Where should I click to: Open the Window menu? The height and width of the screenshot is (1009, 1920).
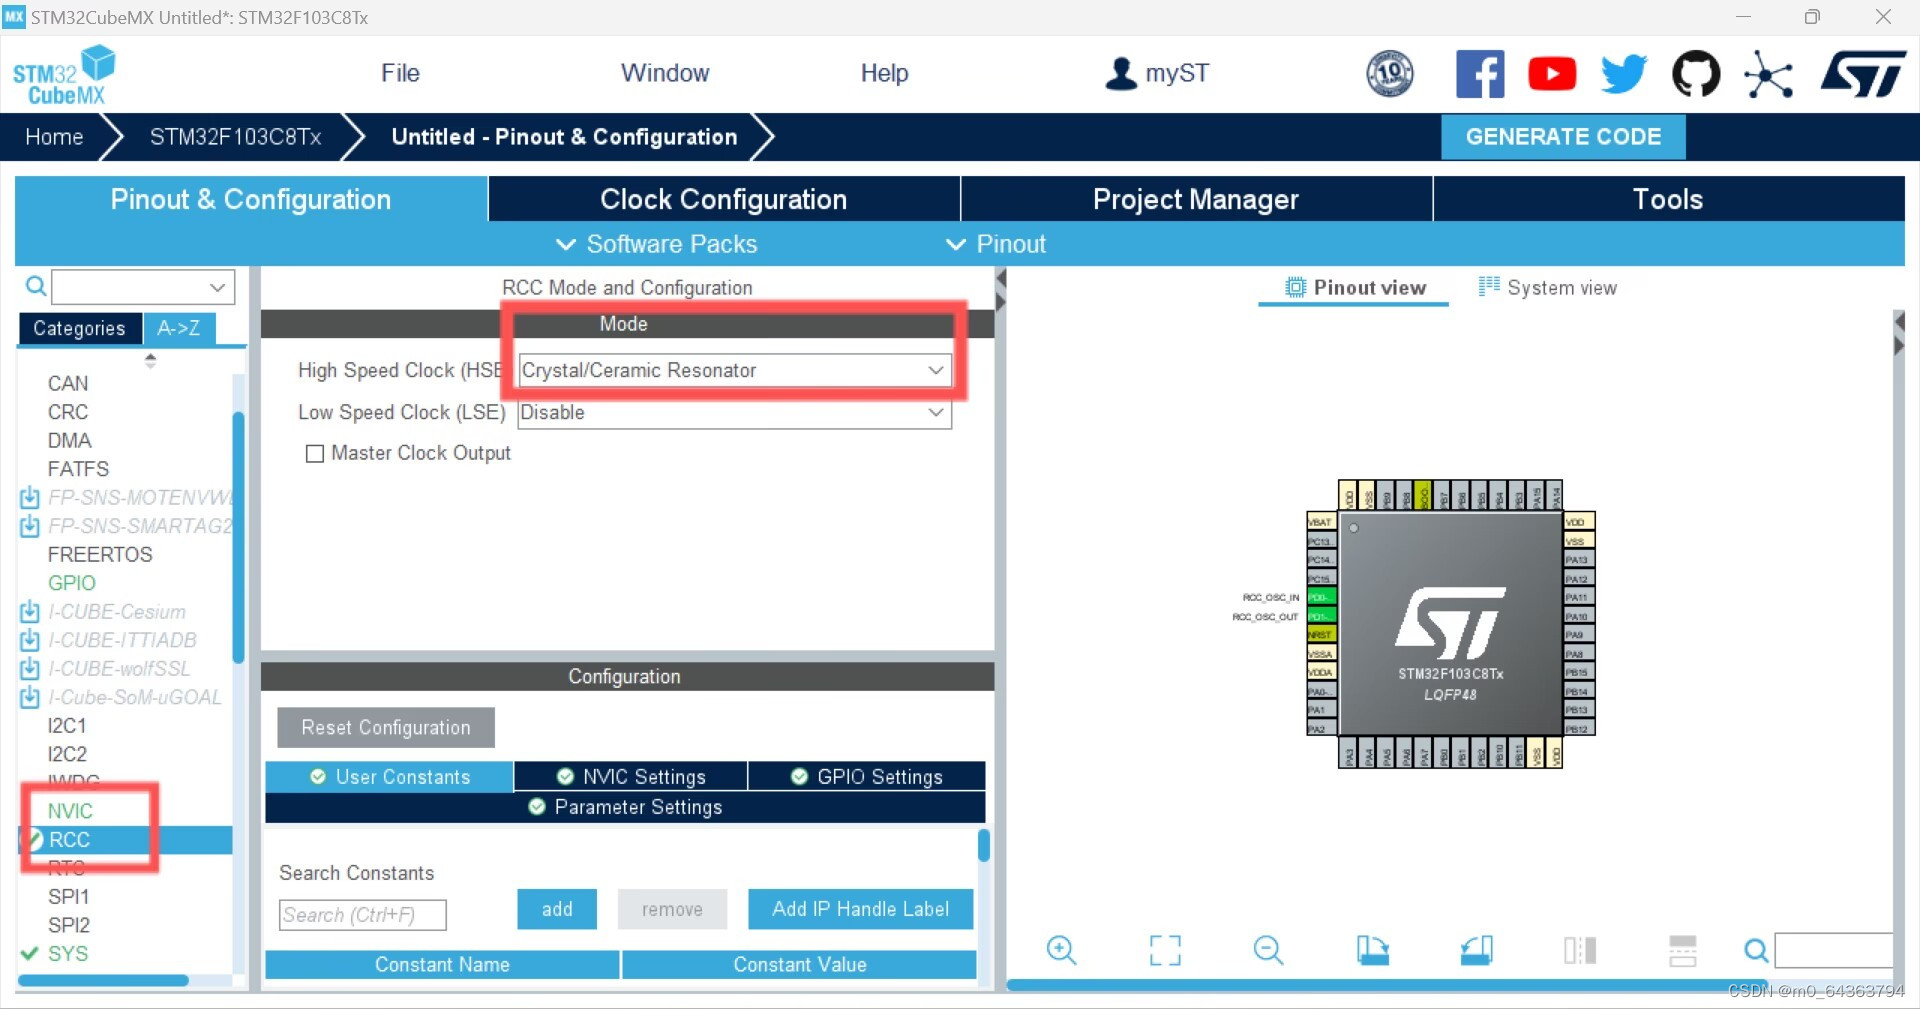point(665,72)
